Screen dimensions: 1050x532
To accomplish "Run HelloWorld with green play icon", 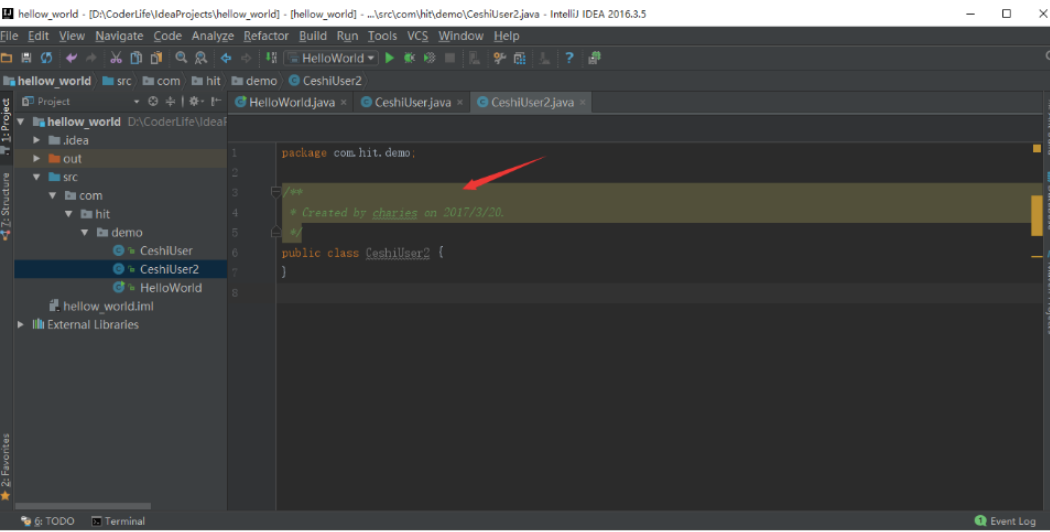I will (x=390, y=58).
